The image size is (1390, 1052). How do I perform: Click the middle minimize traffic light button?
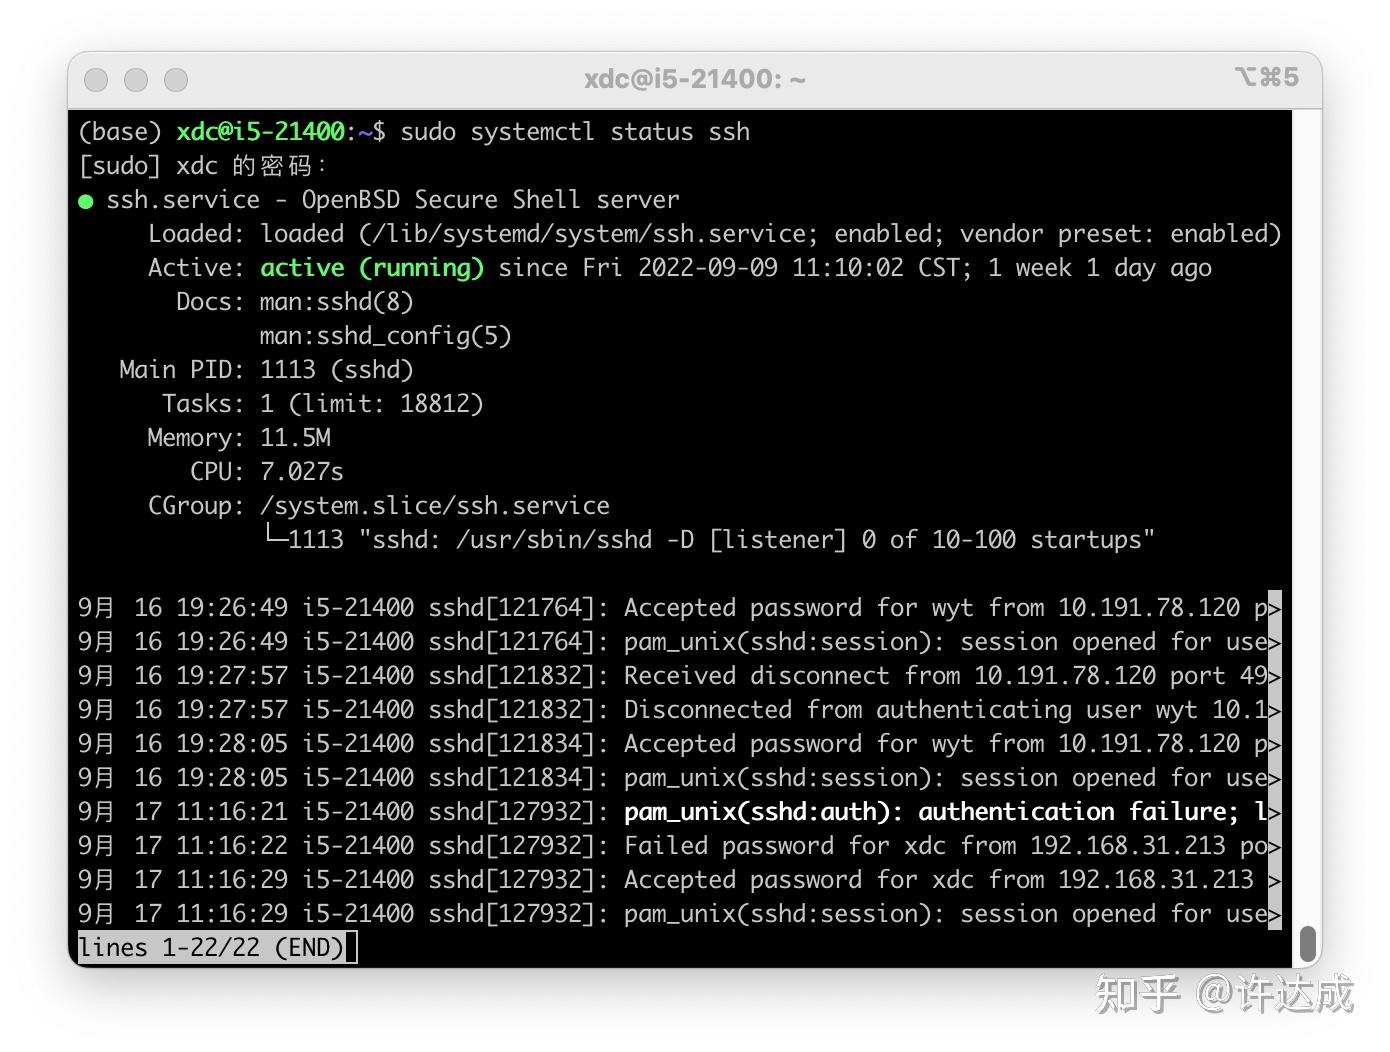click(x=136, y=79)
